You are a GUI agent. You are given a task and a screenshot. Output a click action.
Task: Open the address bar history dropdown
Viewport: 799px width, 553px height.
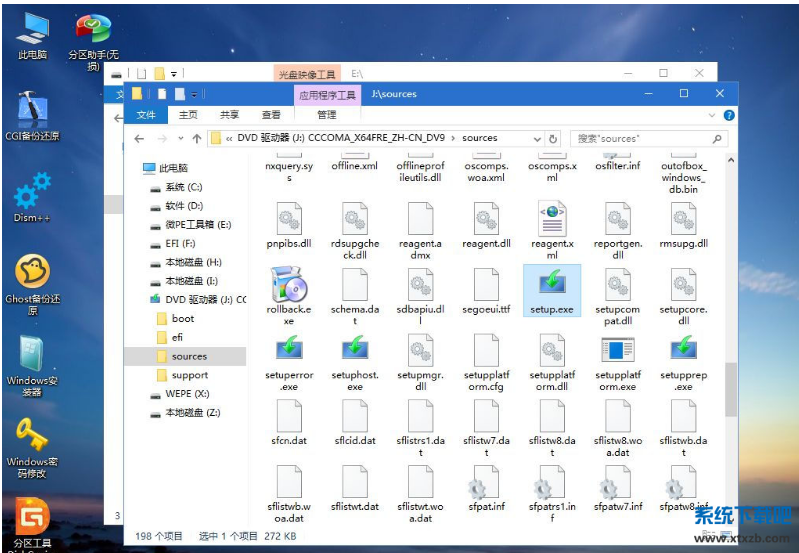click(x=537, y=139)
